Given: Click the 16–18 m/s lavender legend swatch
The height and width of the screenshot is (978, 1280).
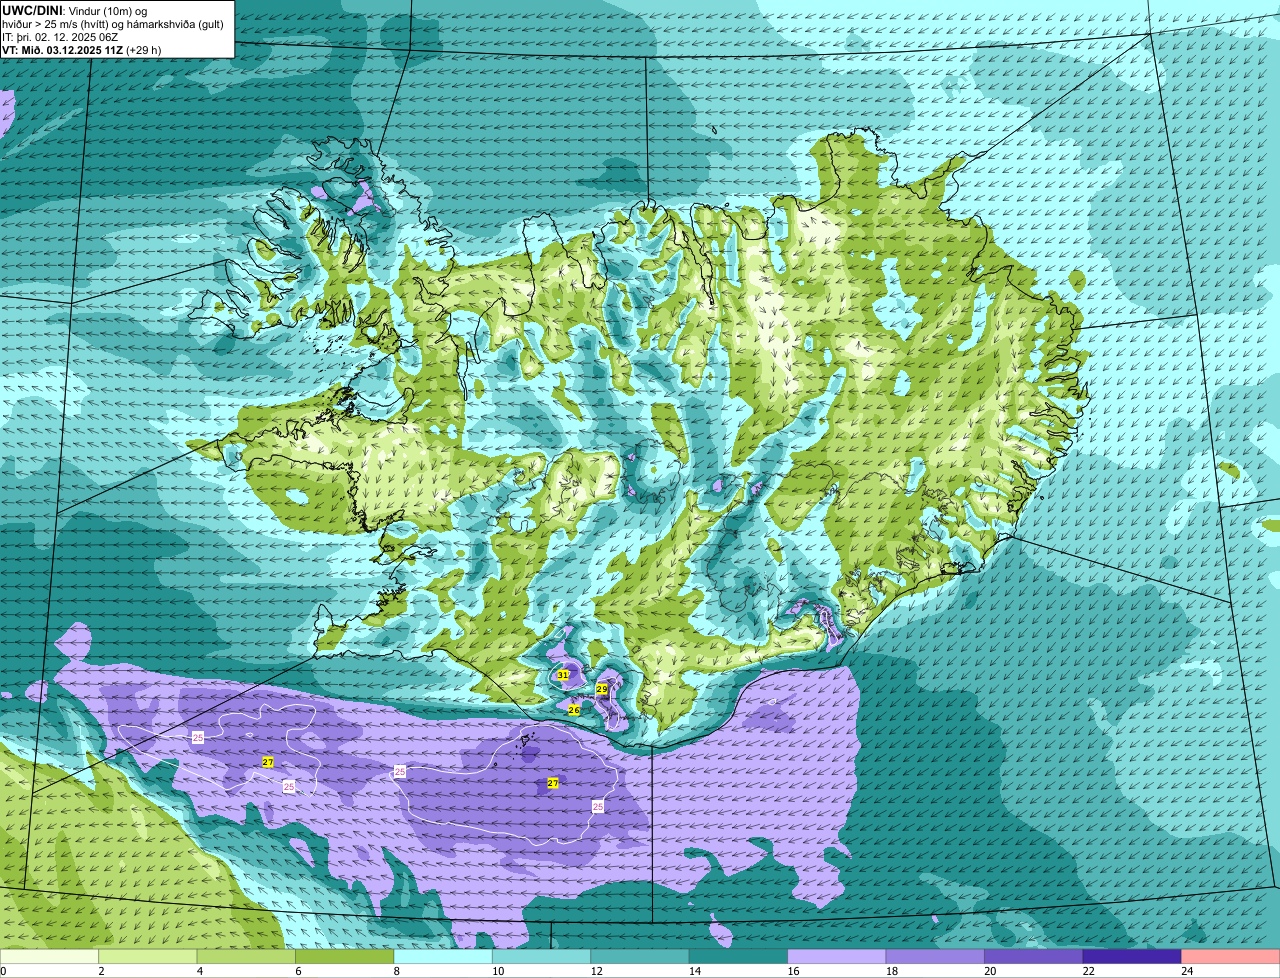Looking at the screenshot, I should (x=837, y=957).
